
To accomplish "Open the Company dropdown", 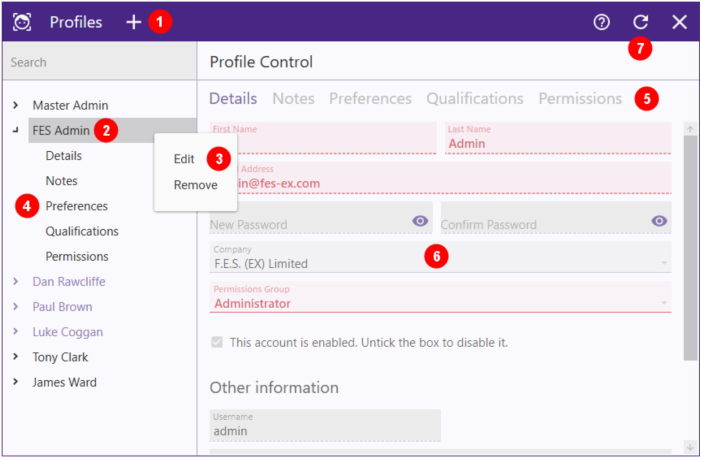I will [663, 263].
